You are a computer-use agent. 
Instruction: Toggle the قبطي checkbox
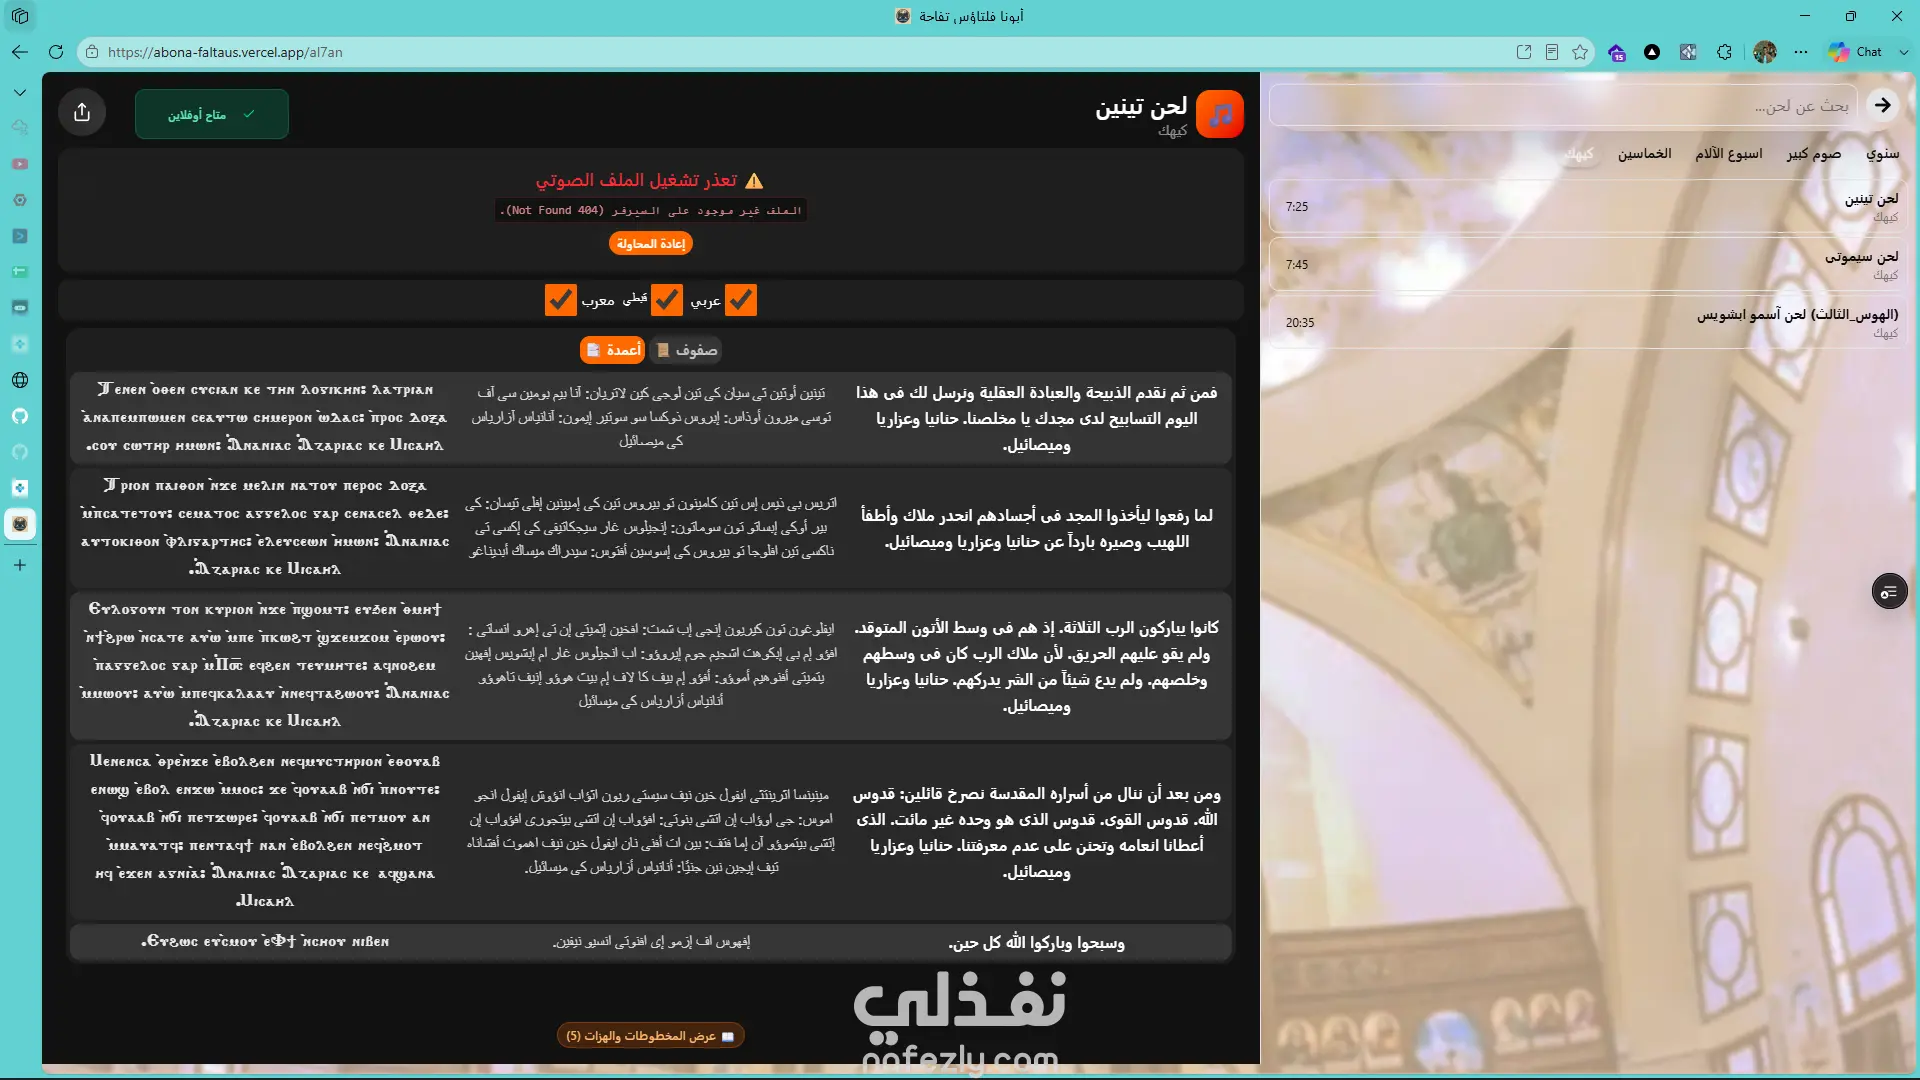(667, 300)
